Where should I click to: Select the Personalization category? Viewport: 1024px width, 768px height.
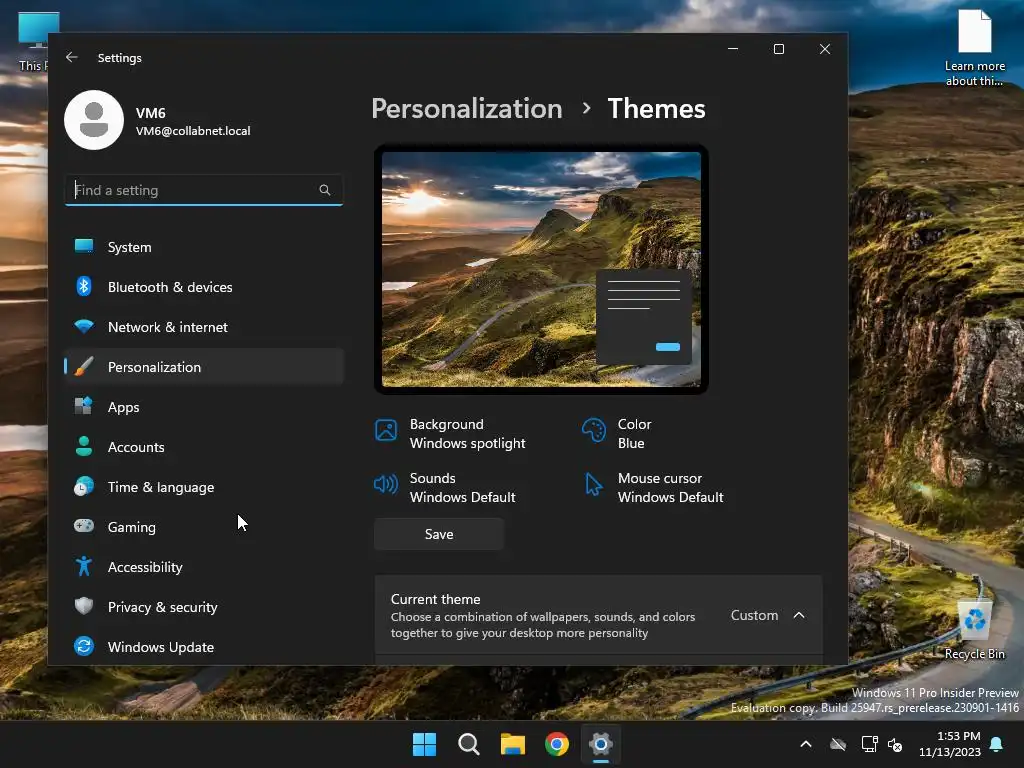tap(204, 366)
